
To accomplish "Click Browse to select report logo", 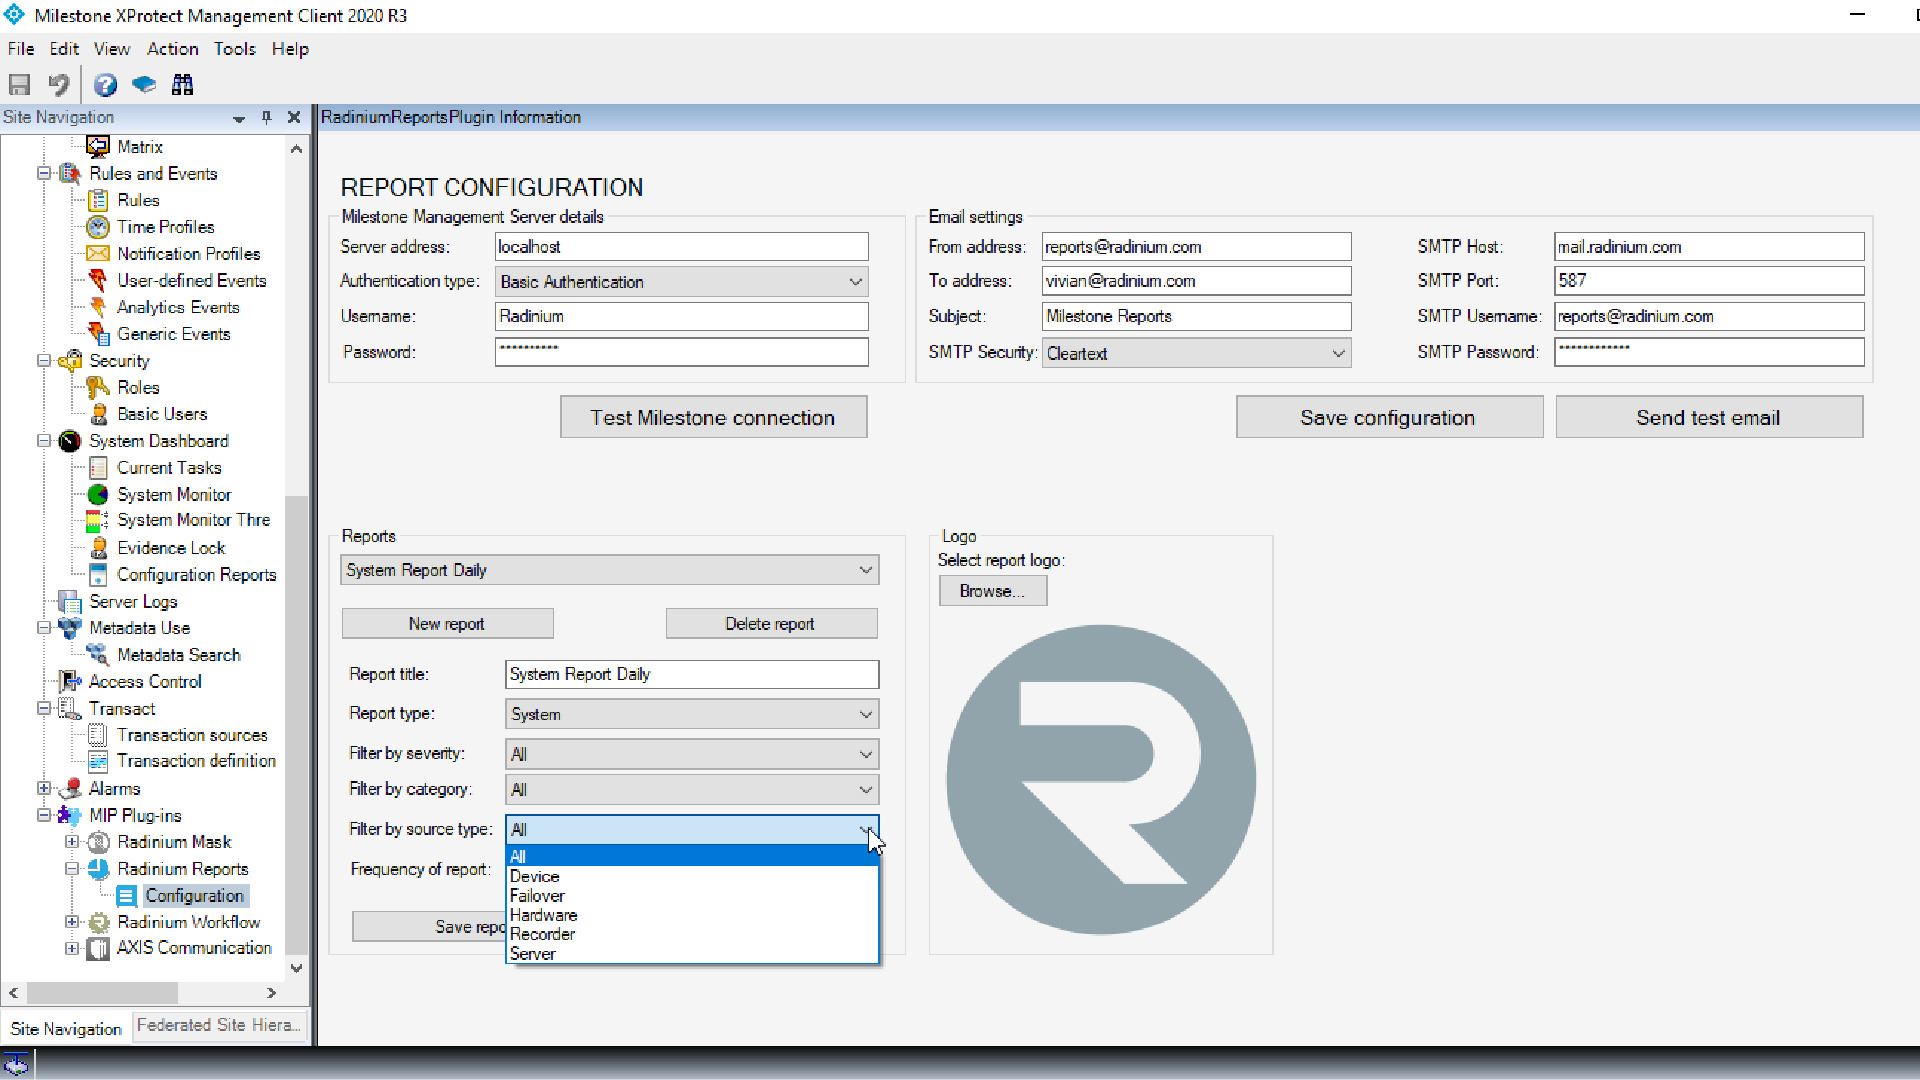I will pos(992,591).
